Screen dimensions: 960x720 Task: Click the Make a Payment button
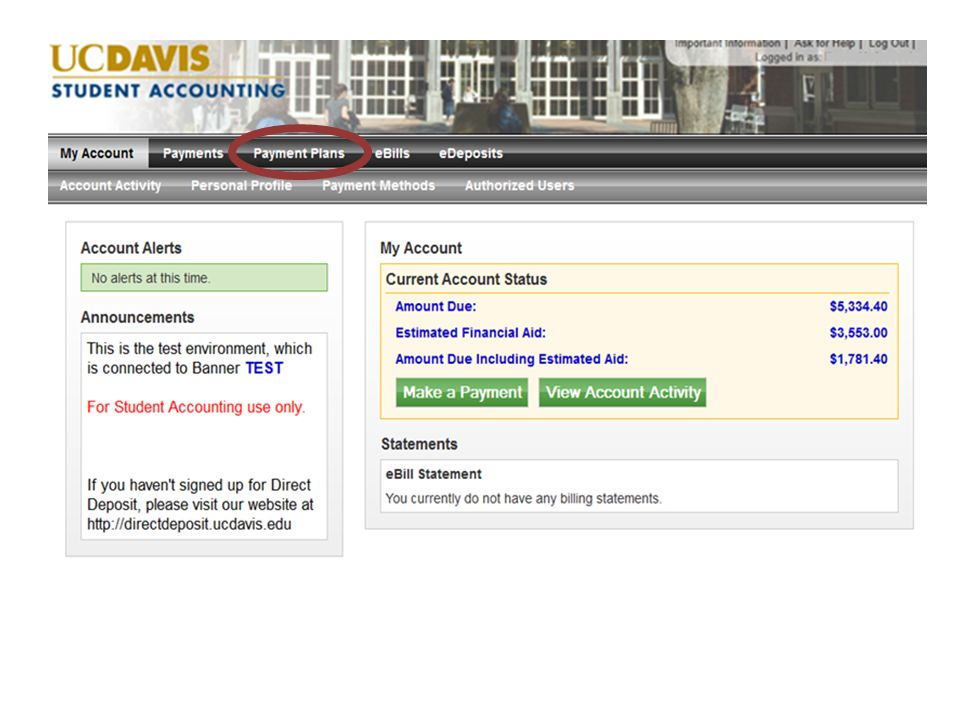(x=462, y=392)
